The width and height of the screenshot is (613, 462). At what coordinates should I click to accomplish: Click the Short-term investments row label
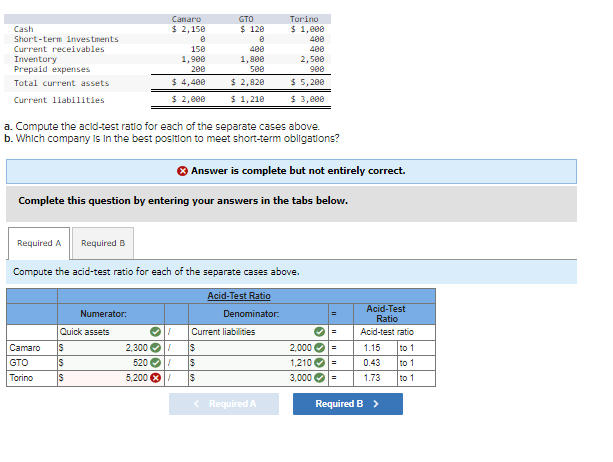coord(66,39)
